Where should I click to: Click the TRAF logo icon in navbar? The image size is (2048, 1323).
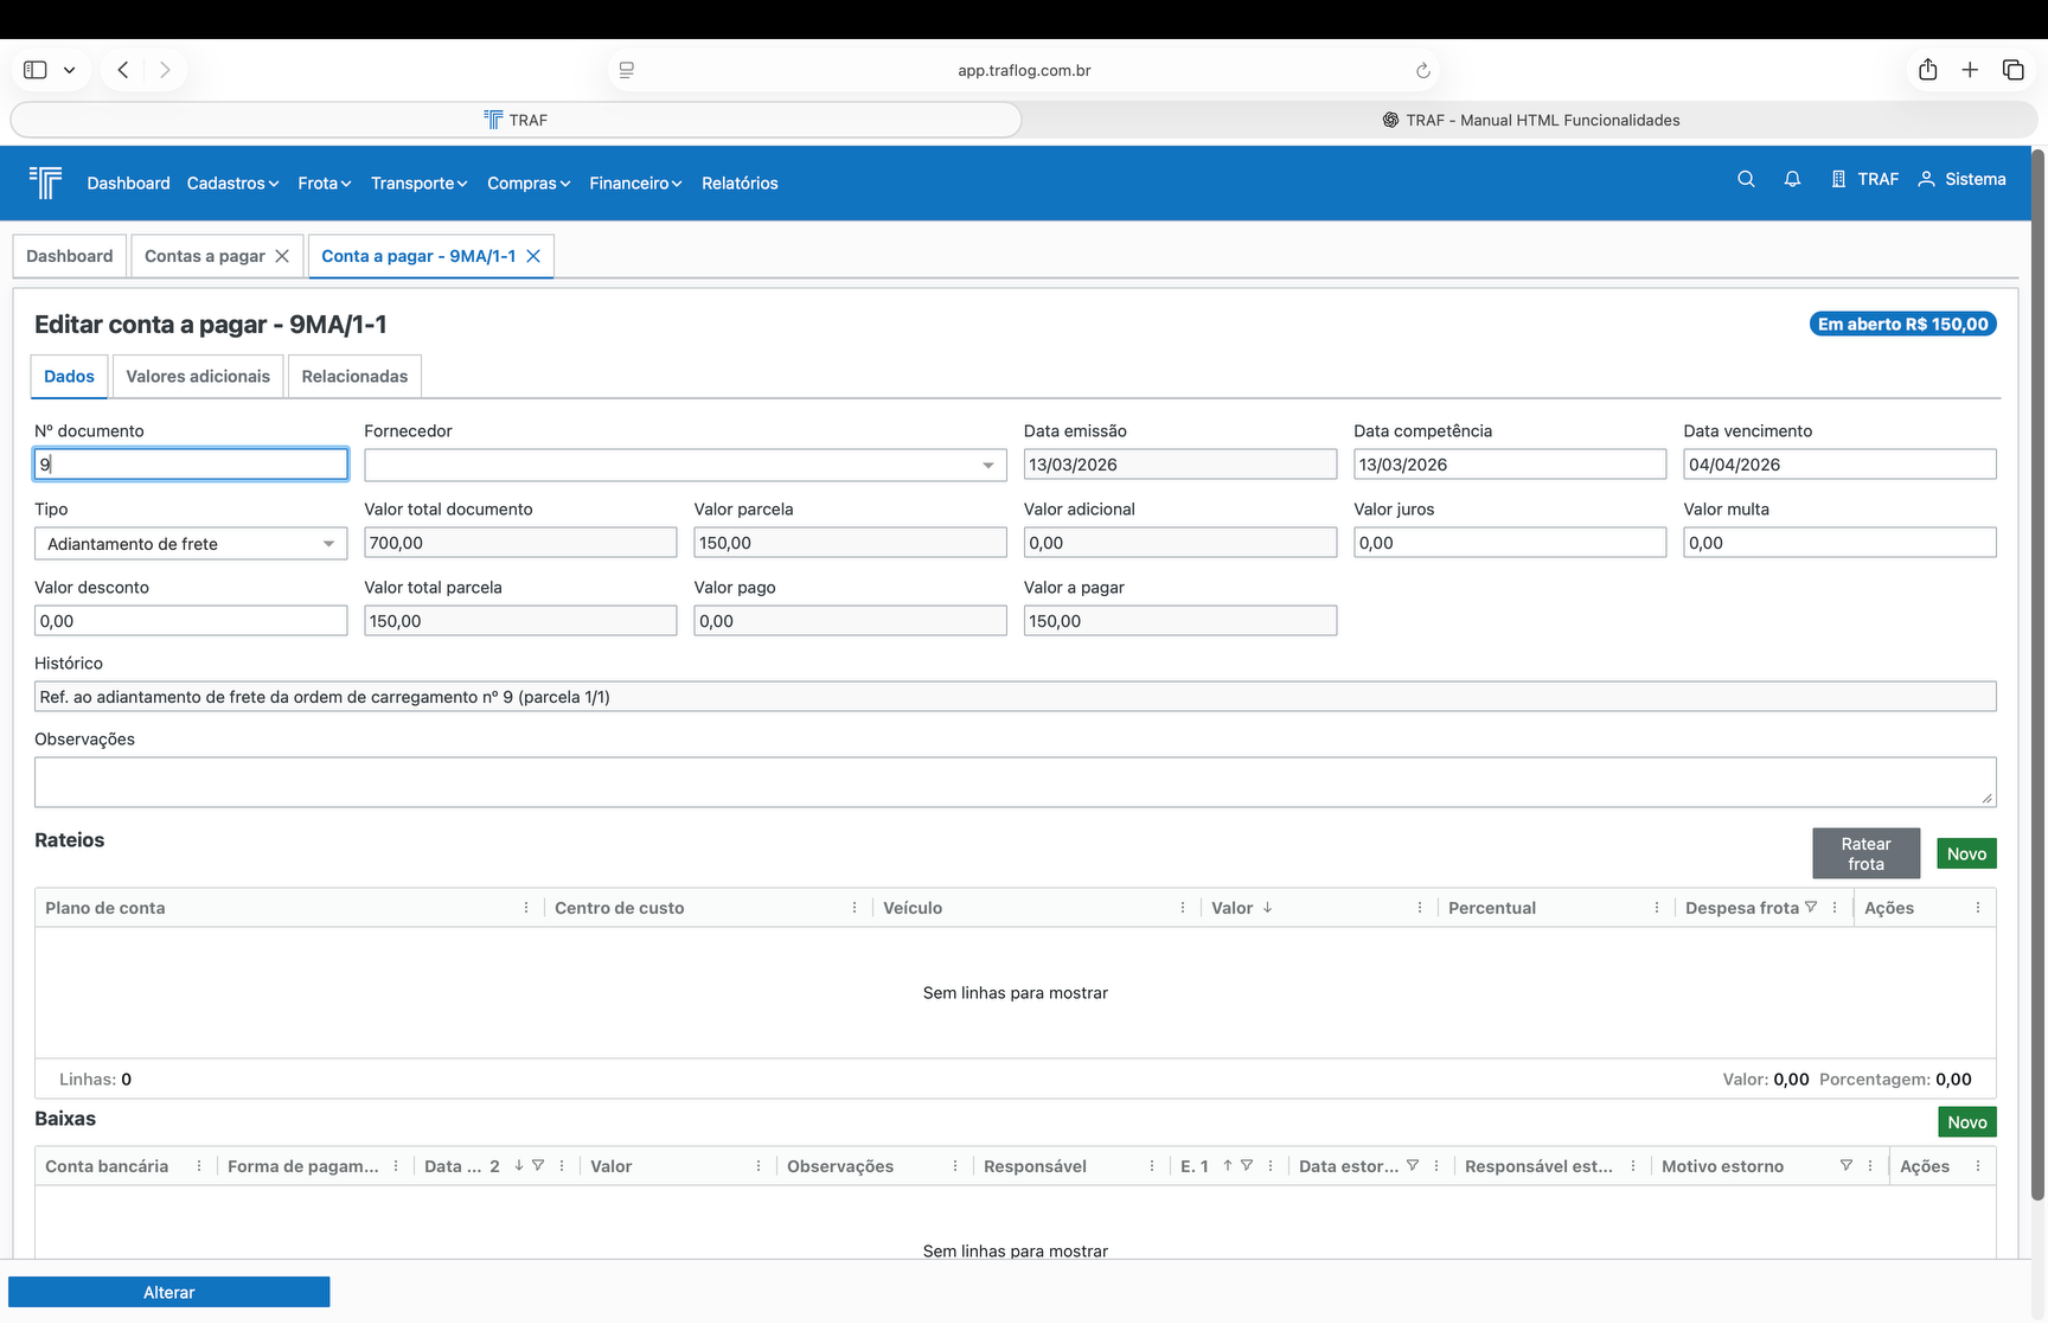[45, 182]
